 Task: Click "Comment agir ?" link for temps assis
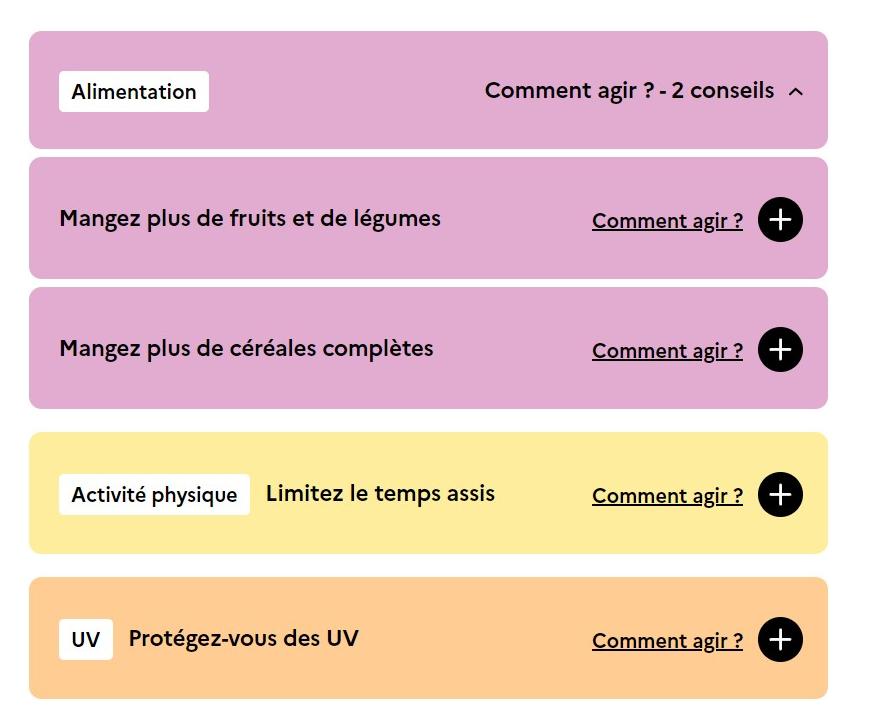point(667,496)
